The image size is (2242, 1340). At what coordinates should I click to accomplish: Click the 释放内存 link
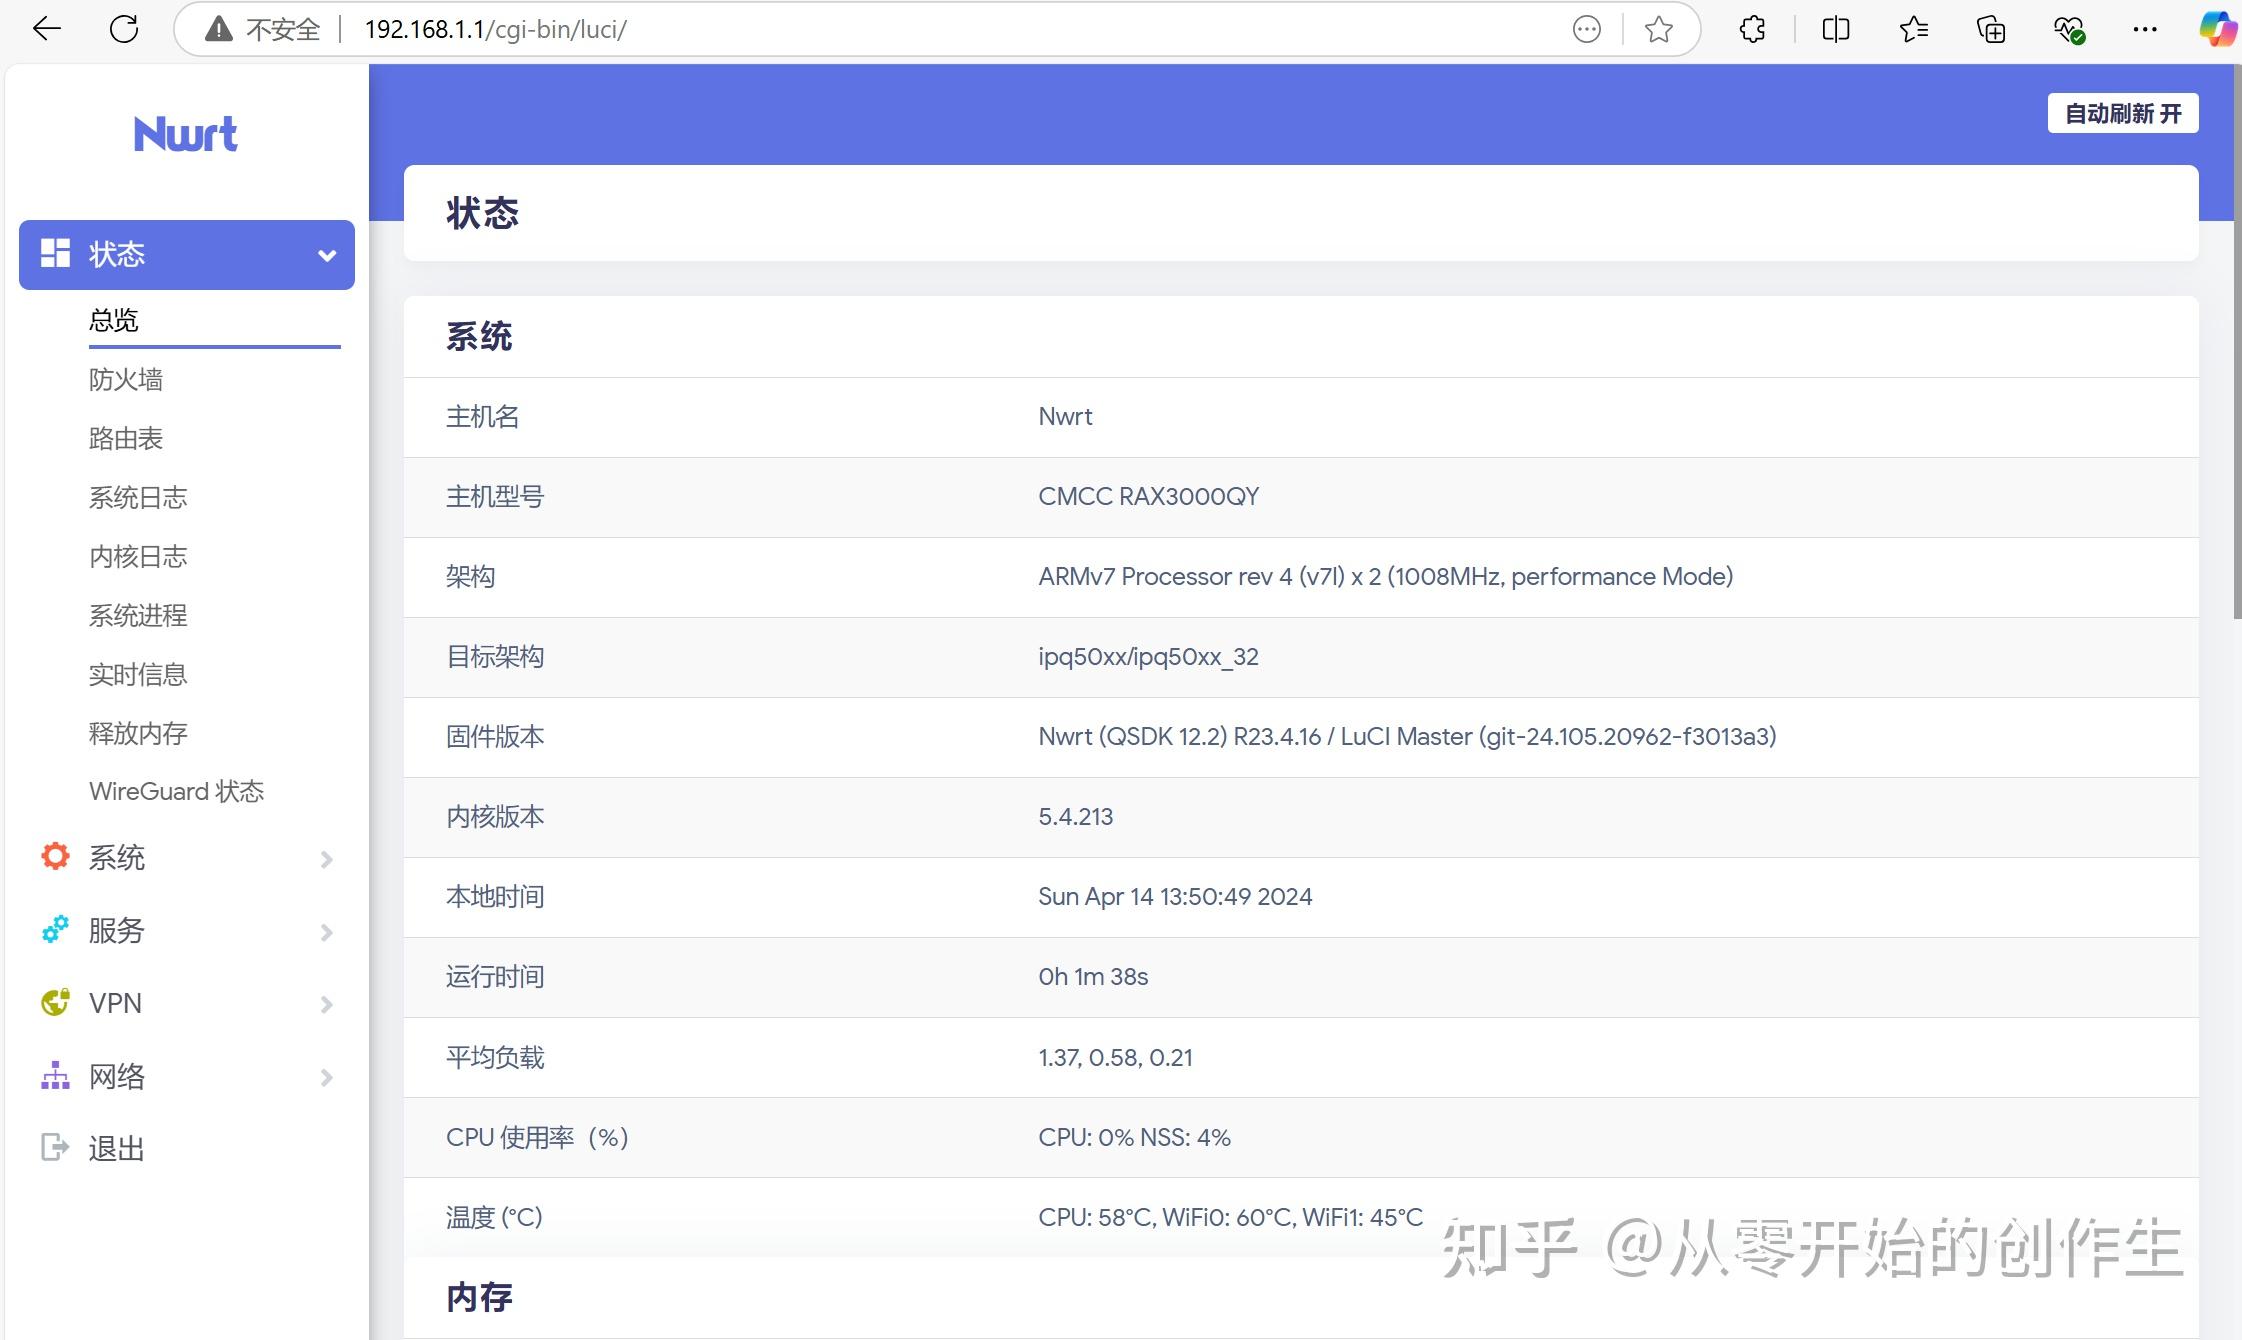pyautogui.click(x=137, y=733)
